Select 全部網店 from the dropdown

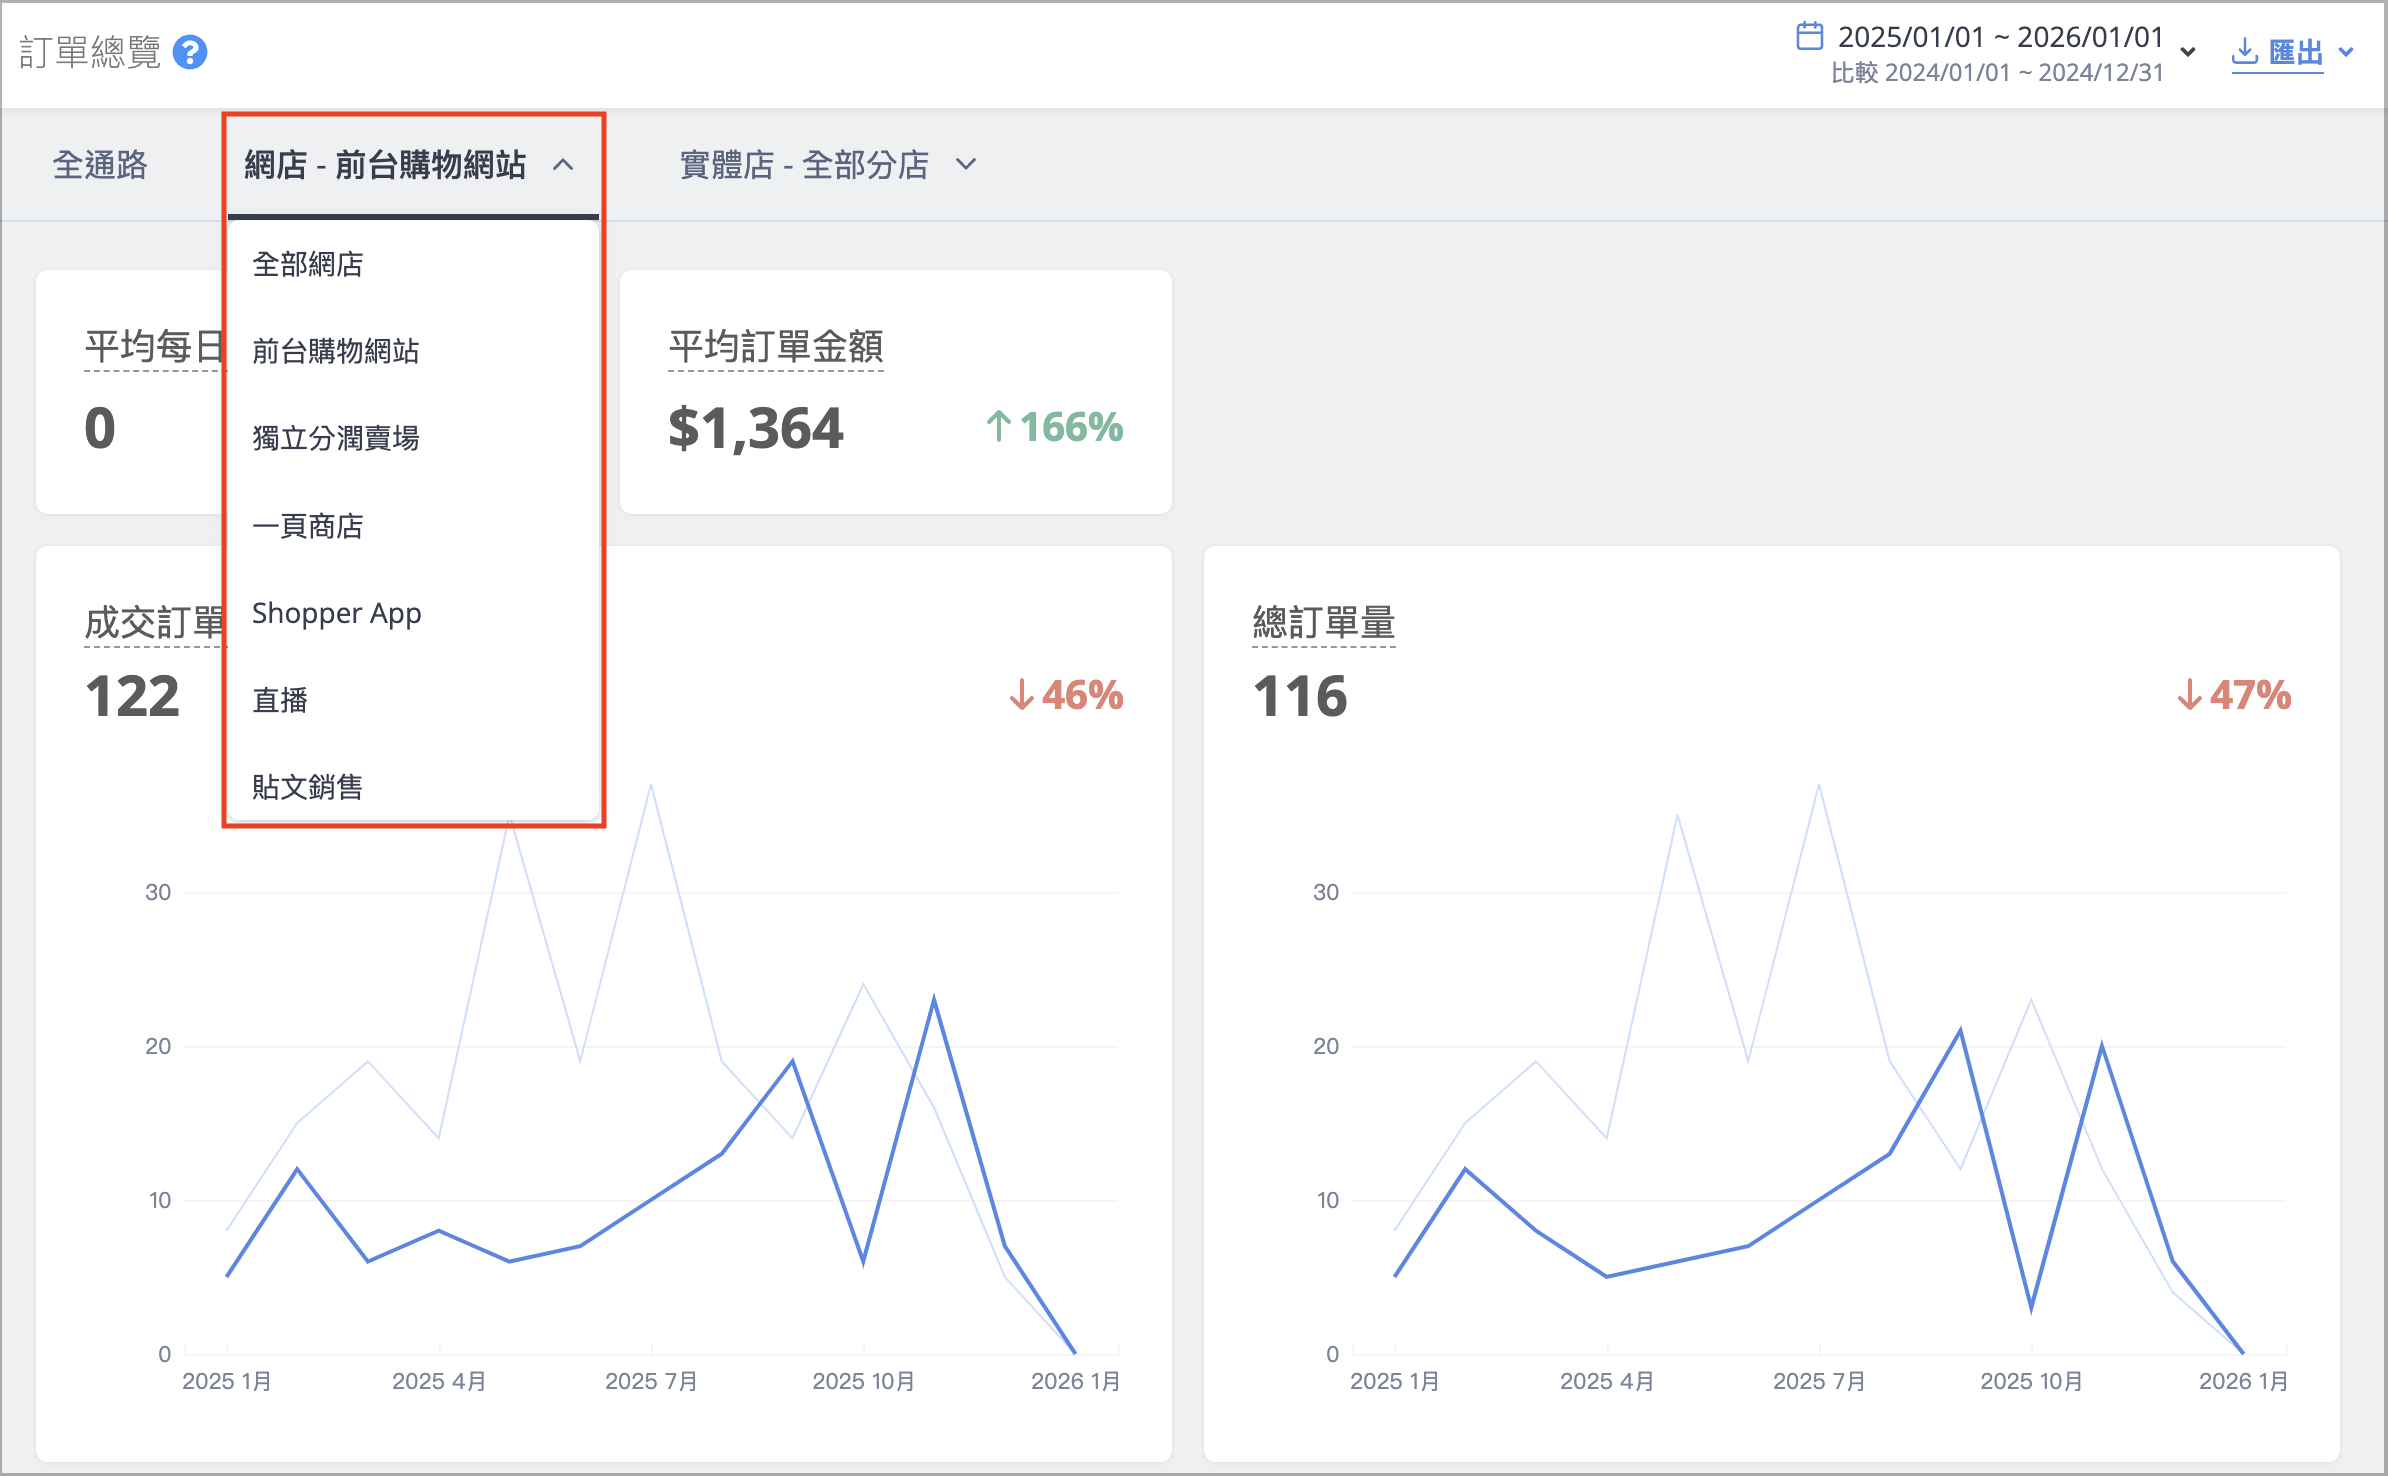tap(412, 264)
